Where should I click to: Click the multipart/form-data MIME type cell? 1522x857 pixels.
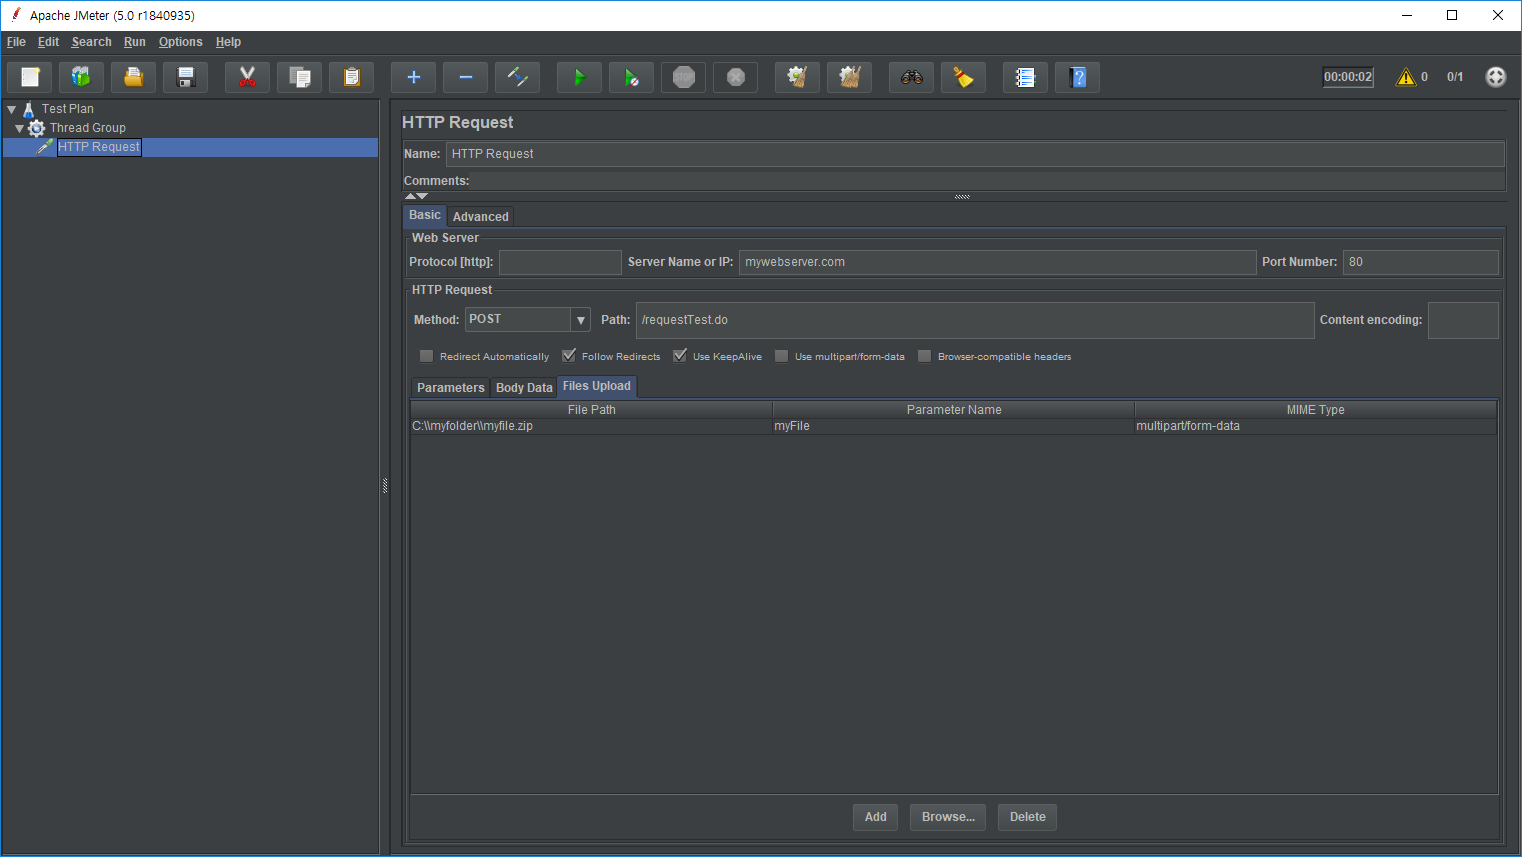click(1315, 426)
